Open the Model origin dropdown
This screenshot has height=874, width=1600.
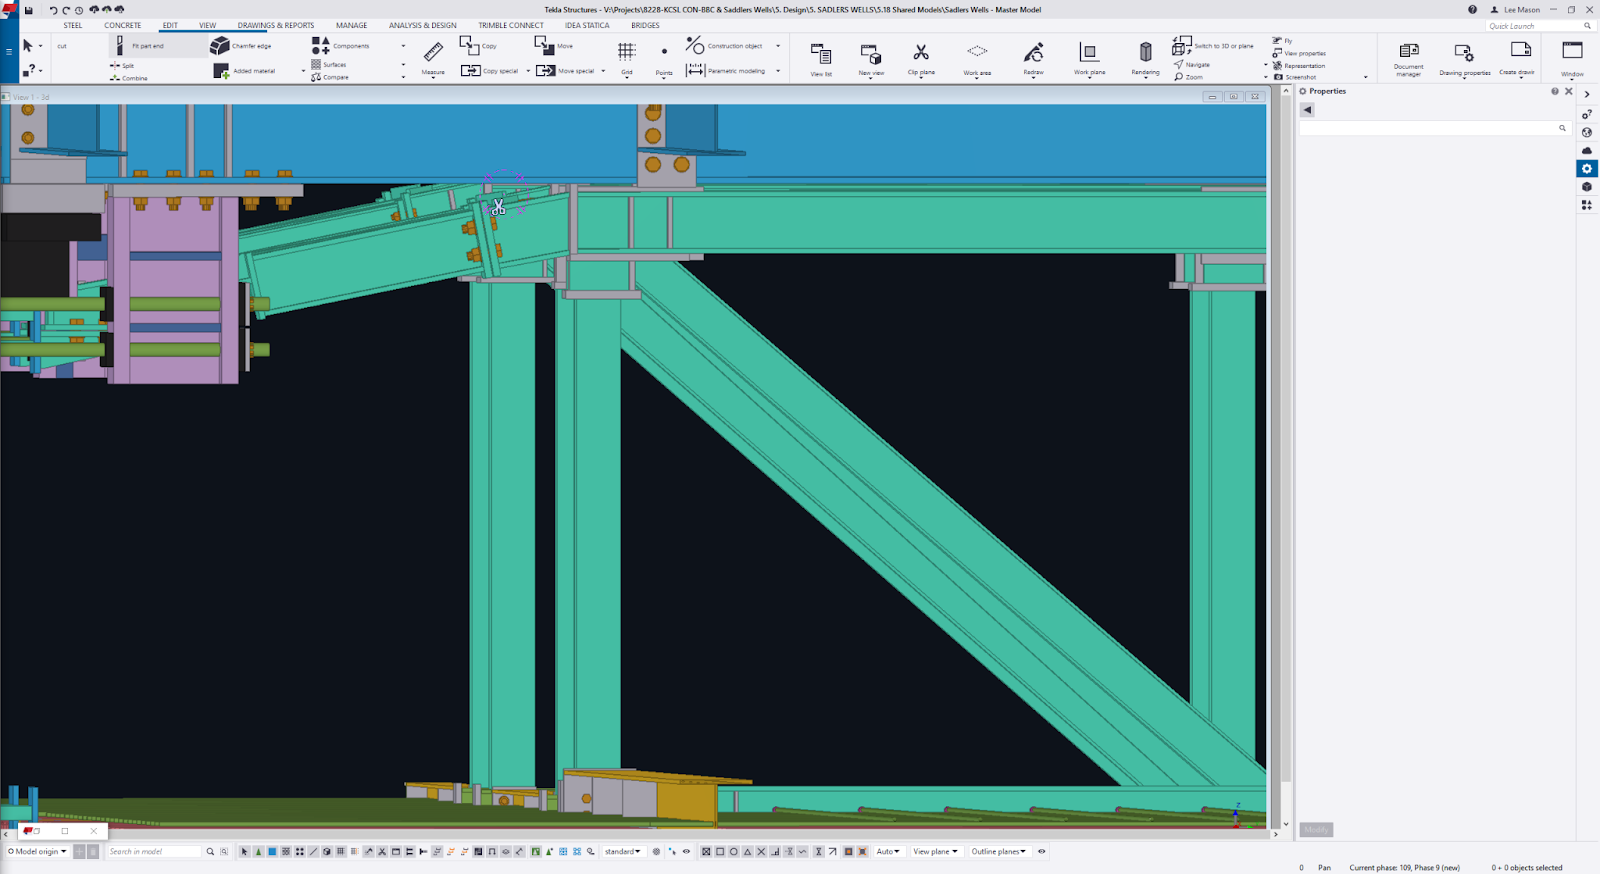coord(39,852)
